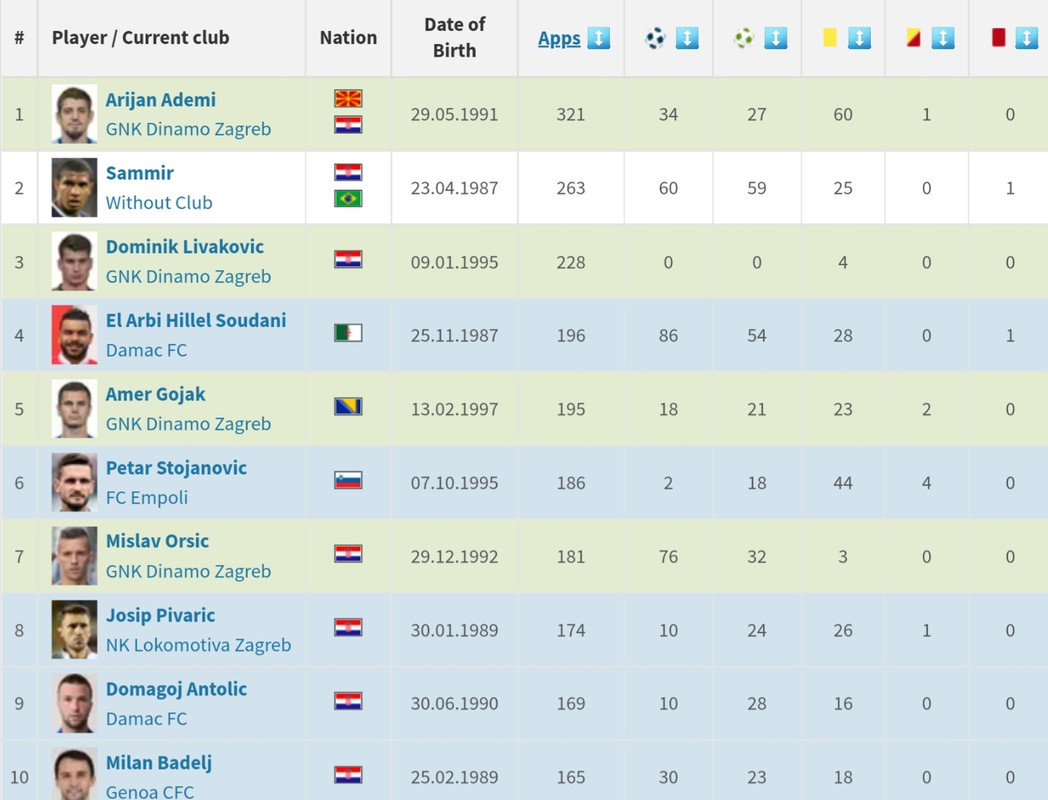The width and height of the screenshot is (1048, 800).
Task: Click the yellow-red card header icon
Action: pyautogui.click(x=914, y=37)
